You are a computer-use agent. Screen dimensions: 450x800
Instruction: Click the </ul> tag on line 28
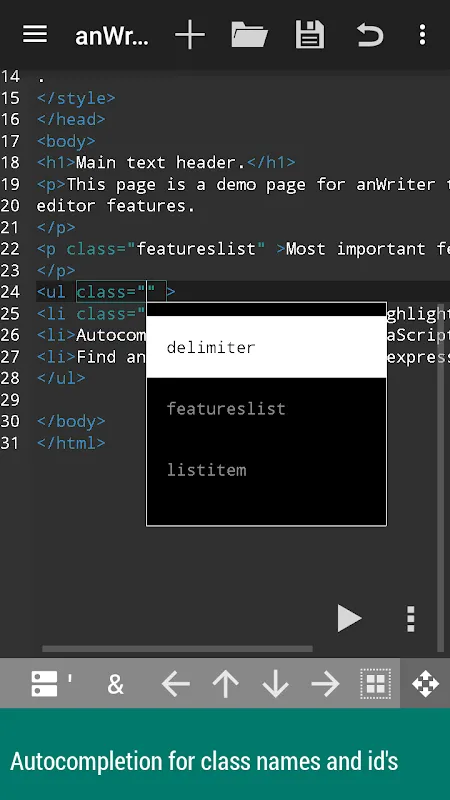click(61, 378)
